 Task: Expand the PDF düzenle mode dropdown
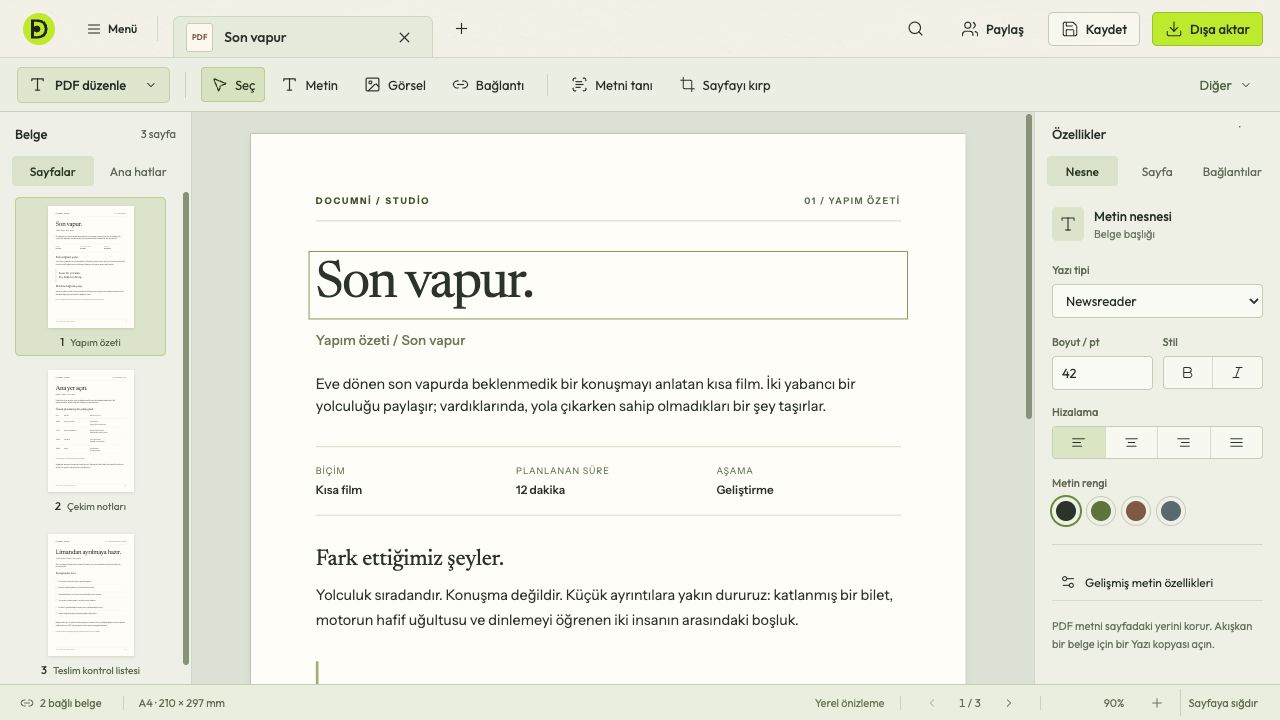click(93, 85)
